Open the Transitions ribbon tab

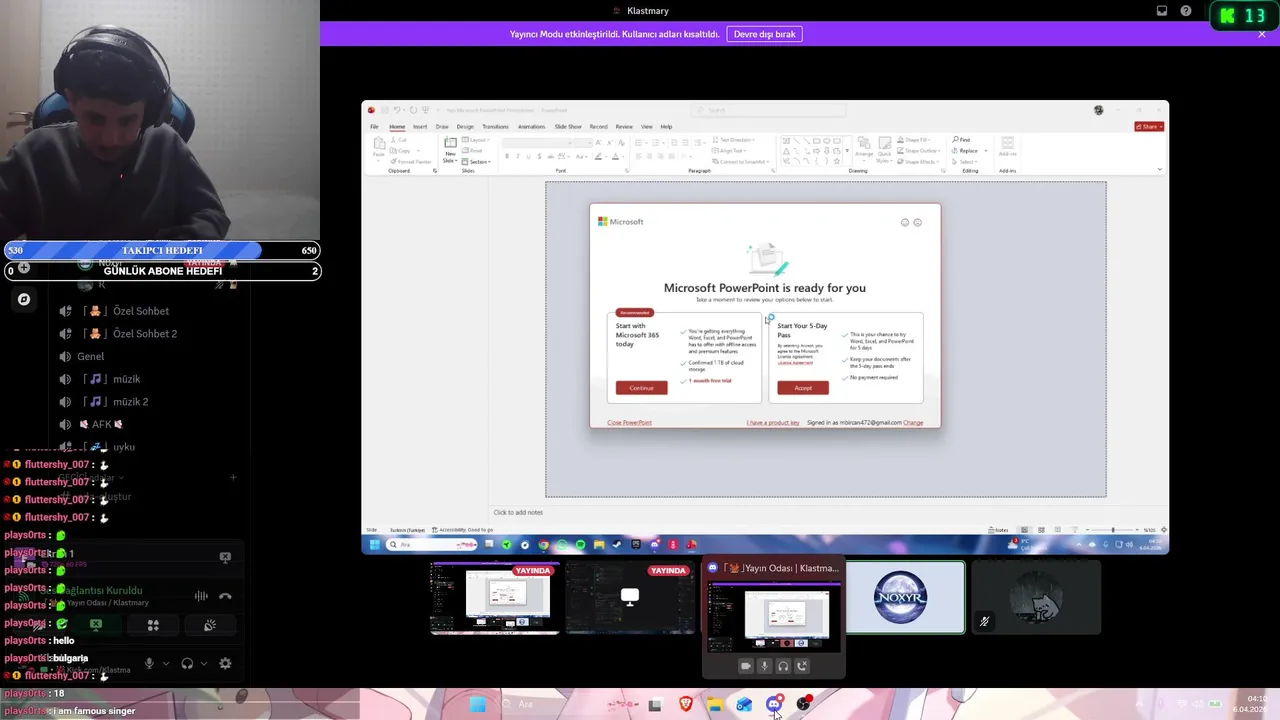(x=495, y=127)
